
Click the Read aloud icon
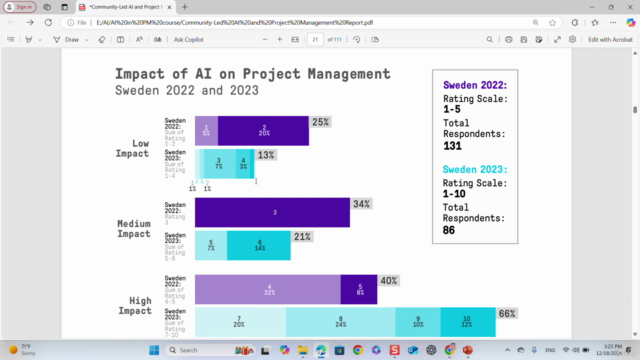point(139,40)
